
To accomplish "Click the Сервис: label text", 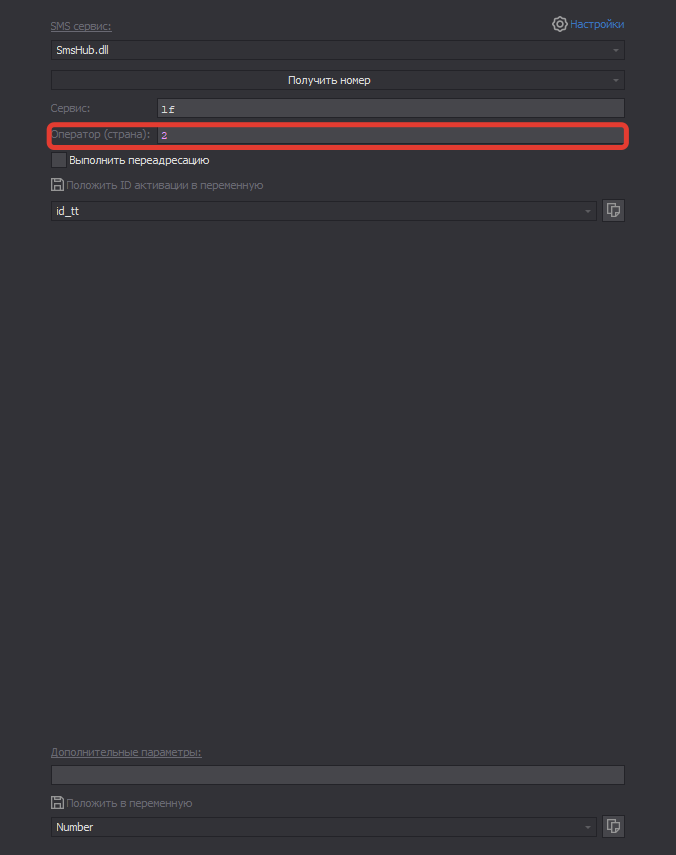I will point(71,108).
